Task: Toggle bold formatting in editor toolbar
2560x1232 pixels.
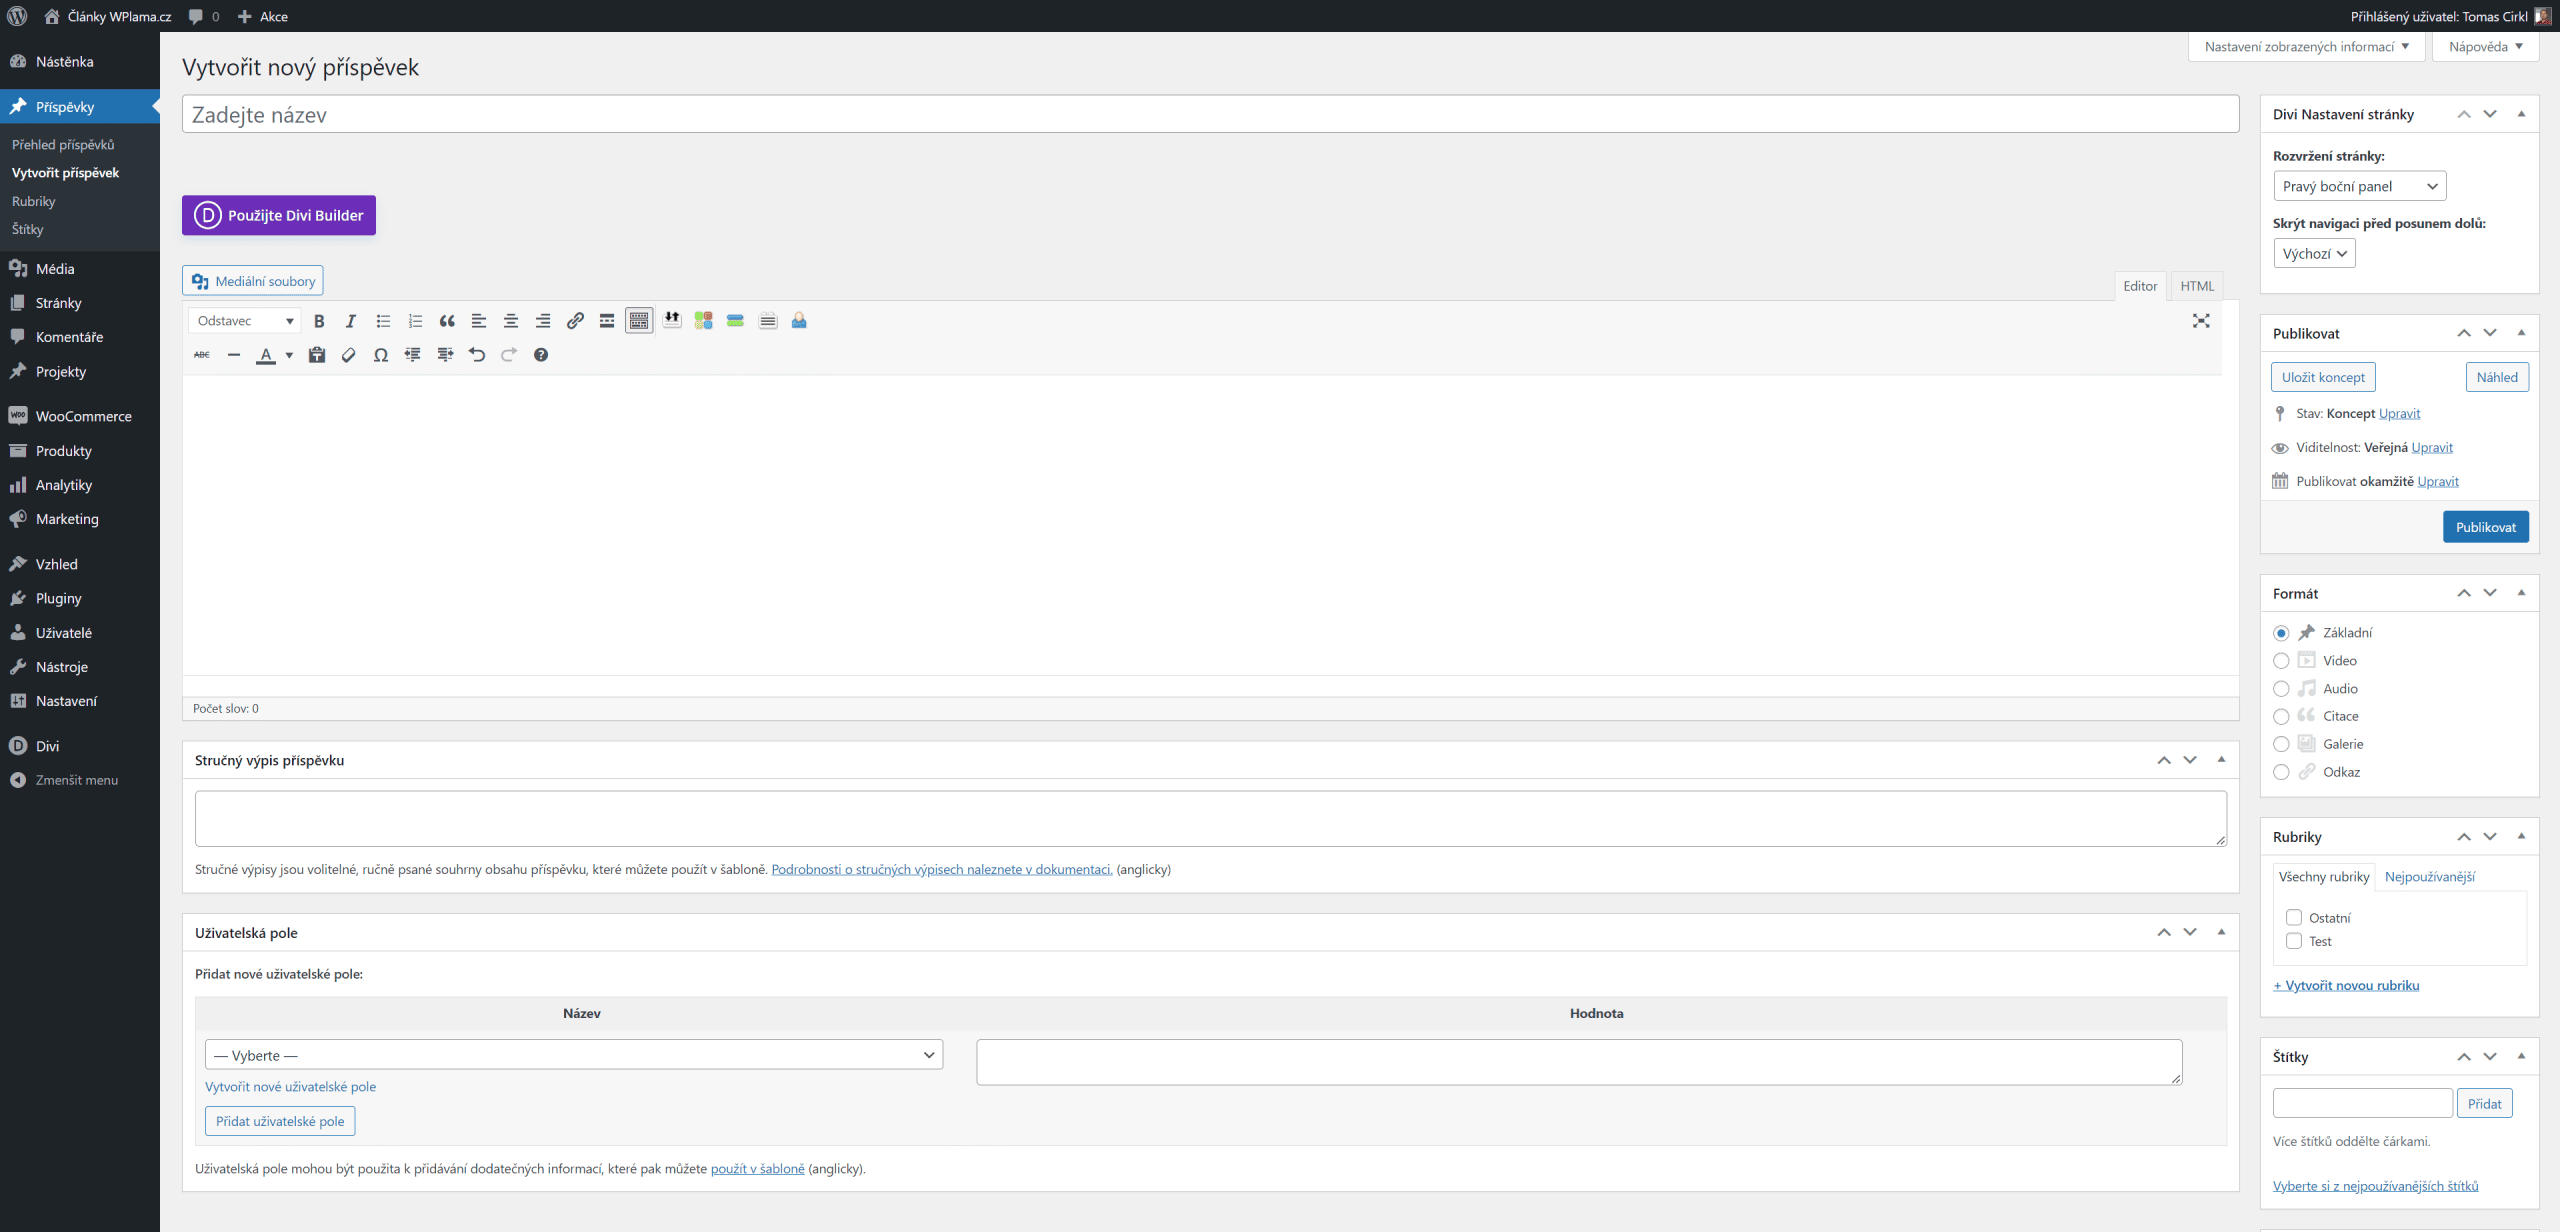Action: click(x=319, y=321)
